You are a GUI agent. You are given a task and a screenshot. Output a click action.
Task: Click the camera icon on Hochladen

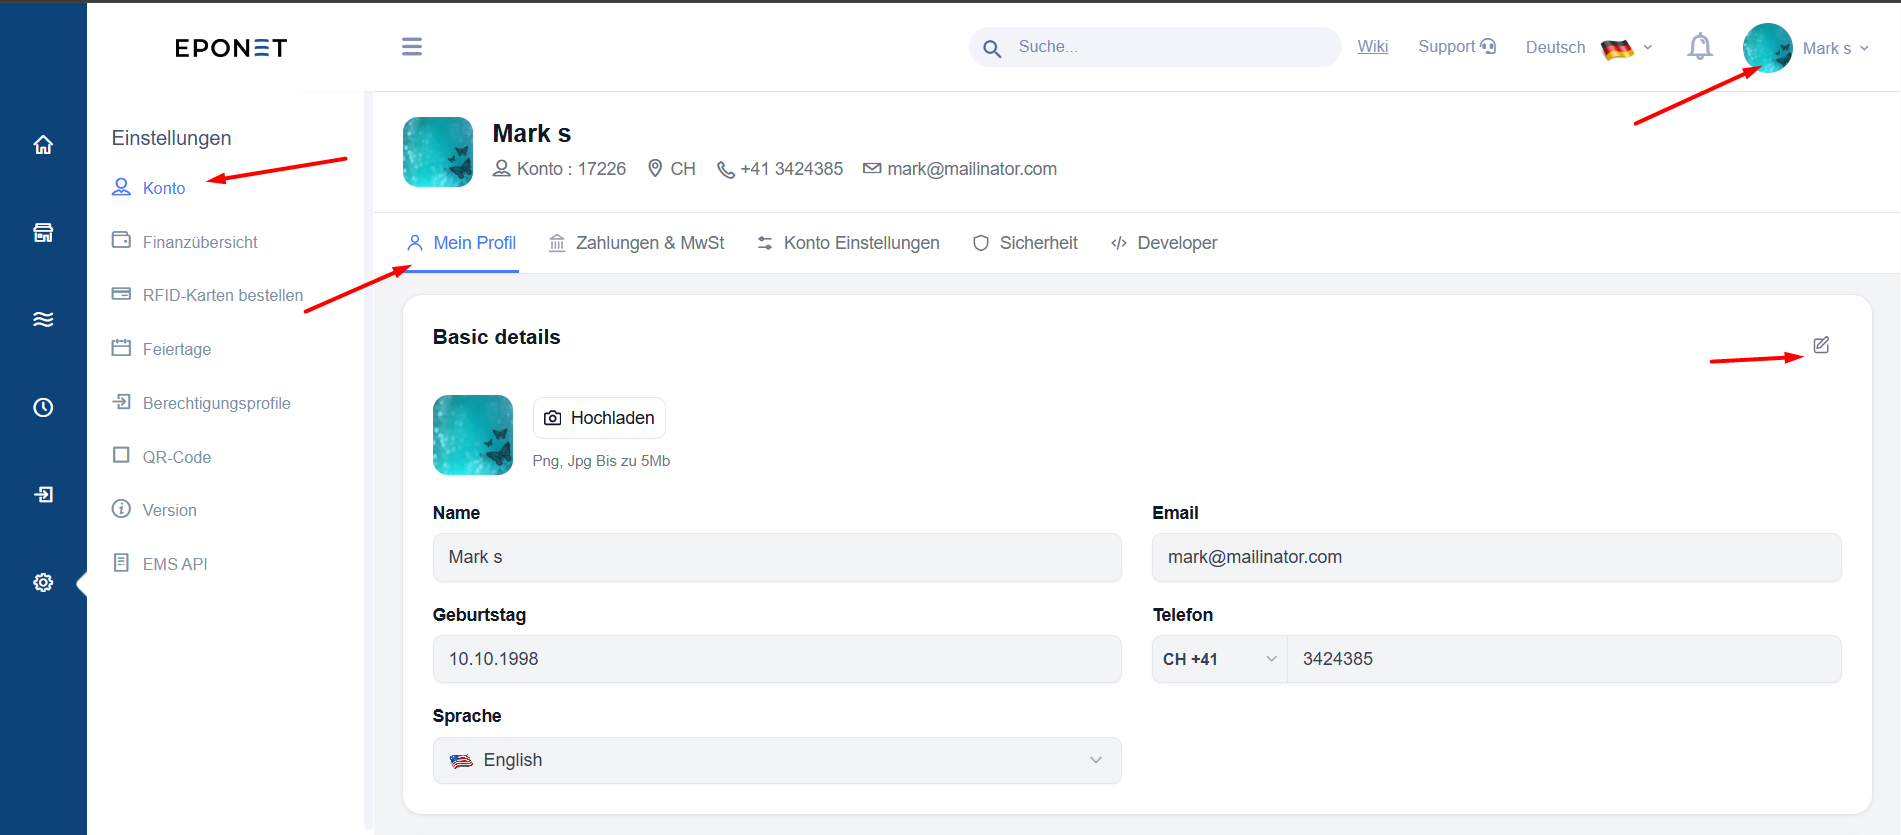point(552,418)
